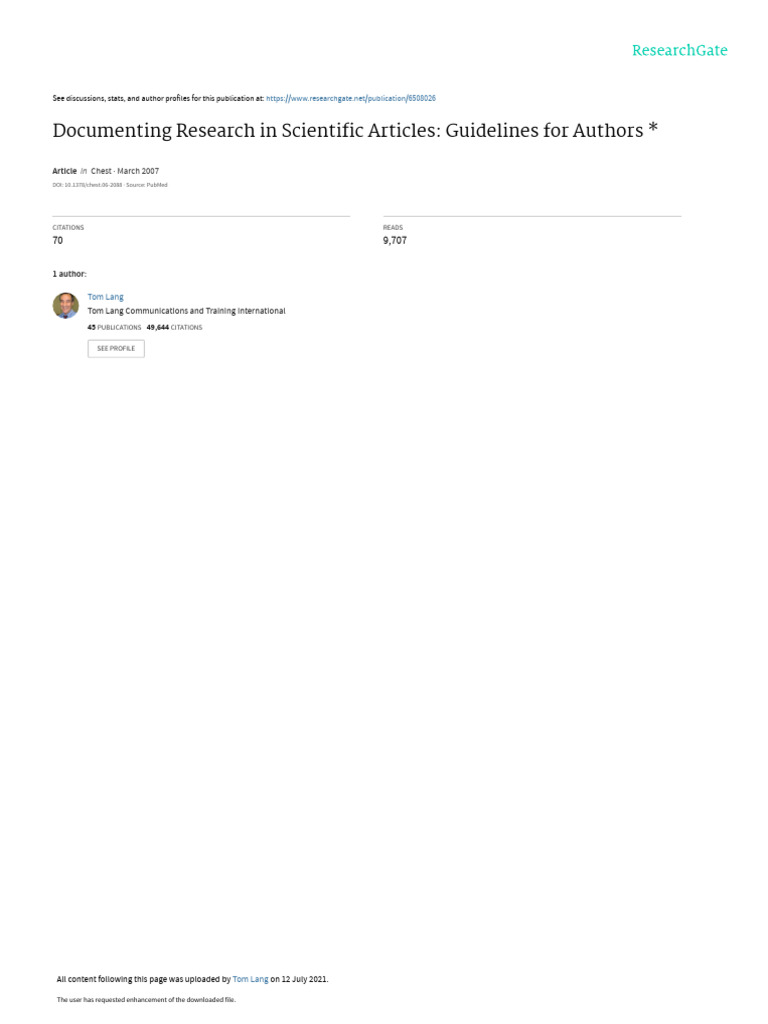This screenshot has height=1024, width=768.
Task: Click the 45 PUBLICATIONS stat
Action: click(114, 328)
